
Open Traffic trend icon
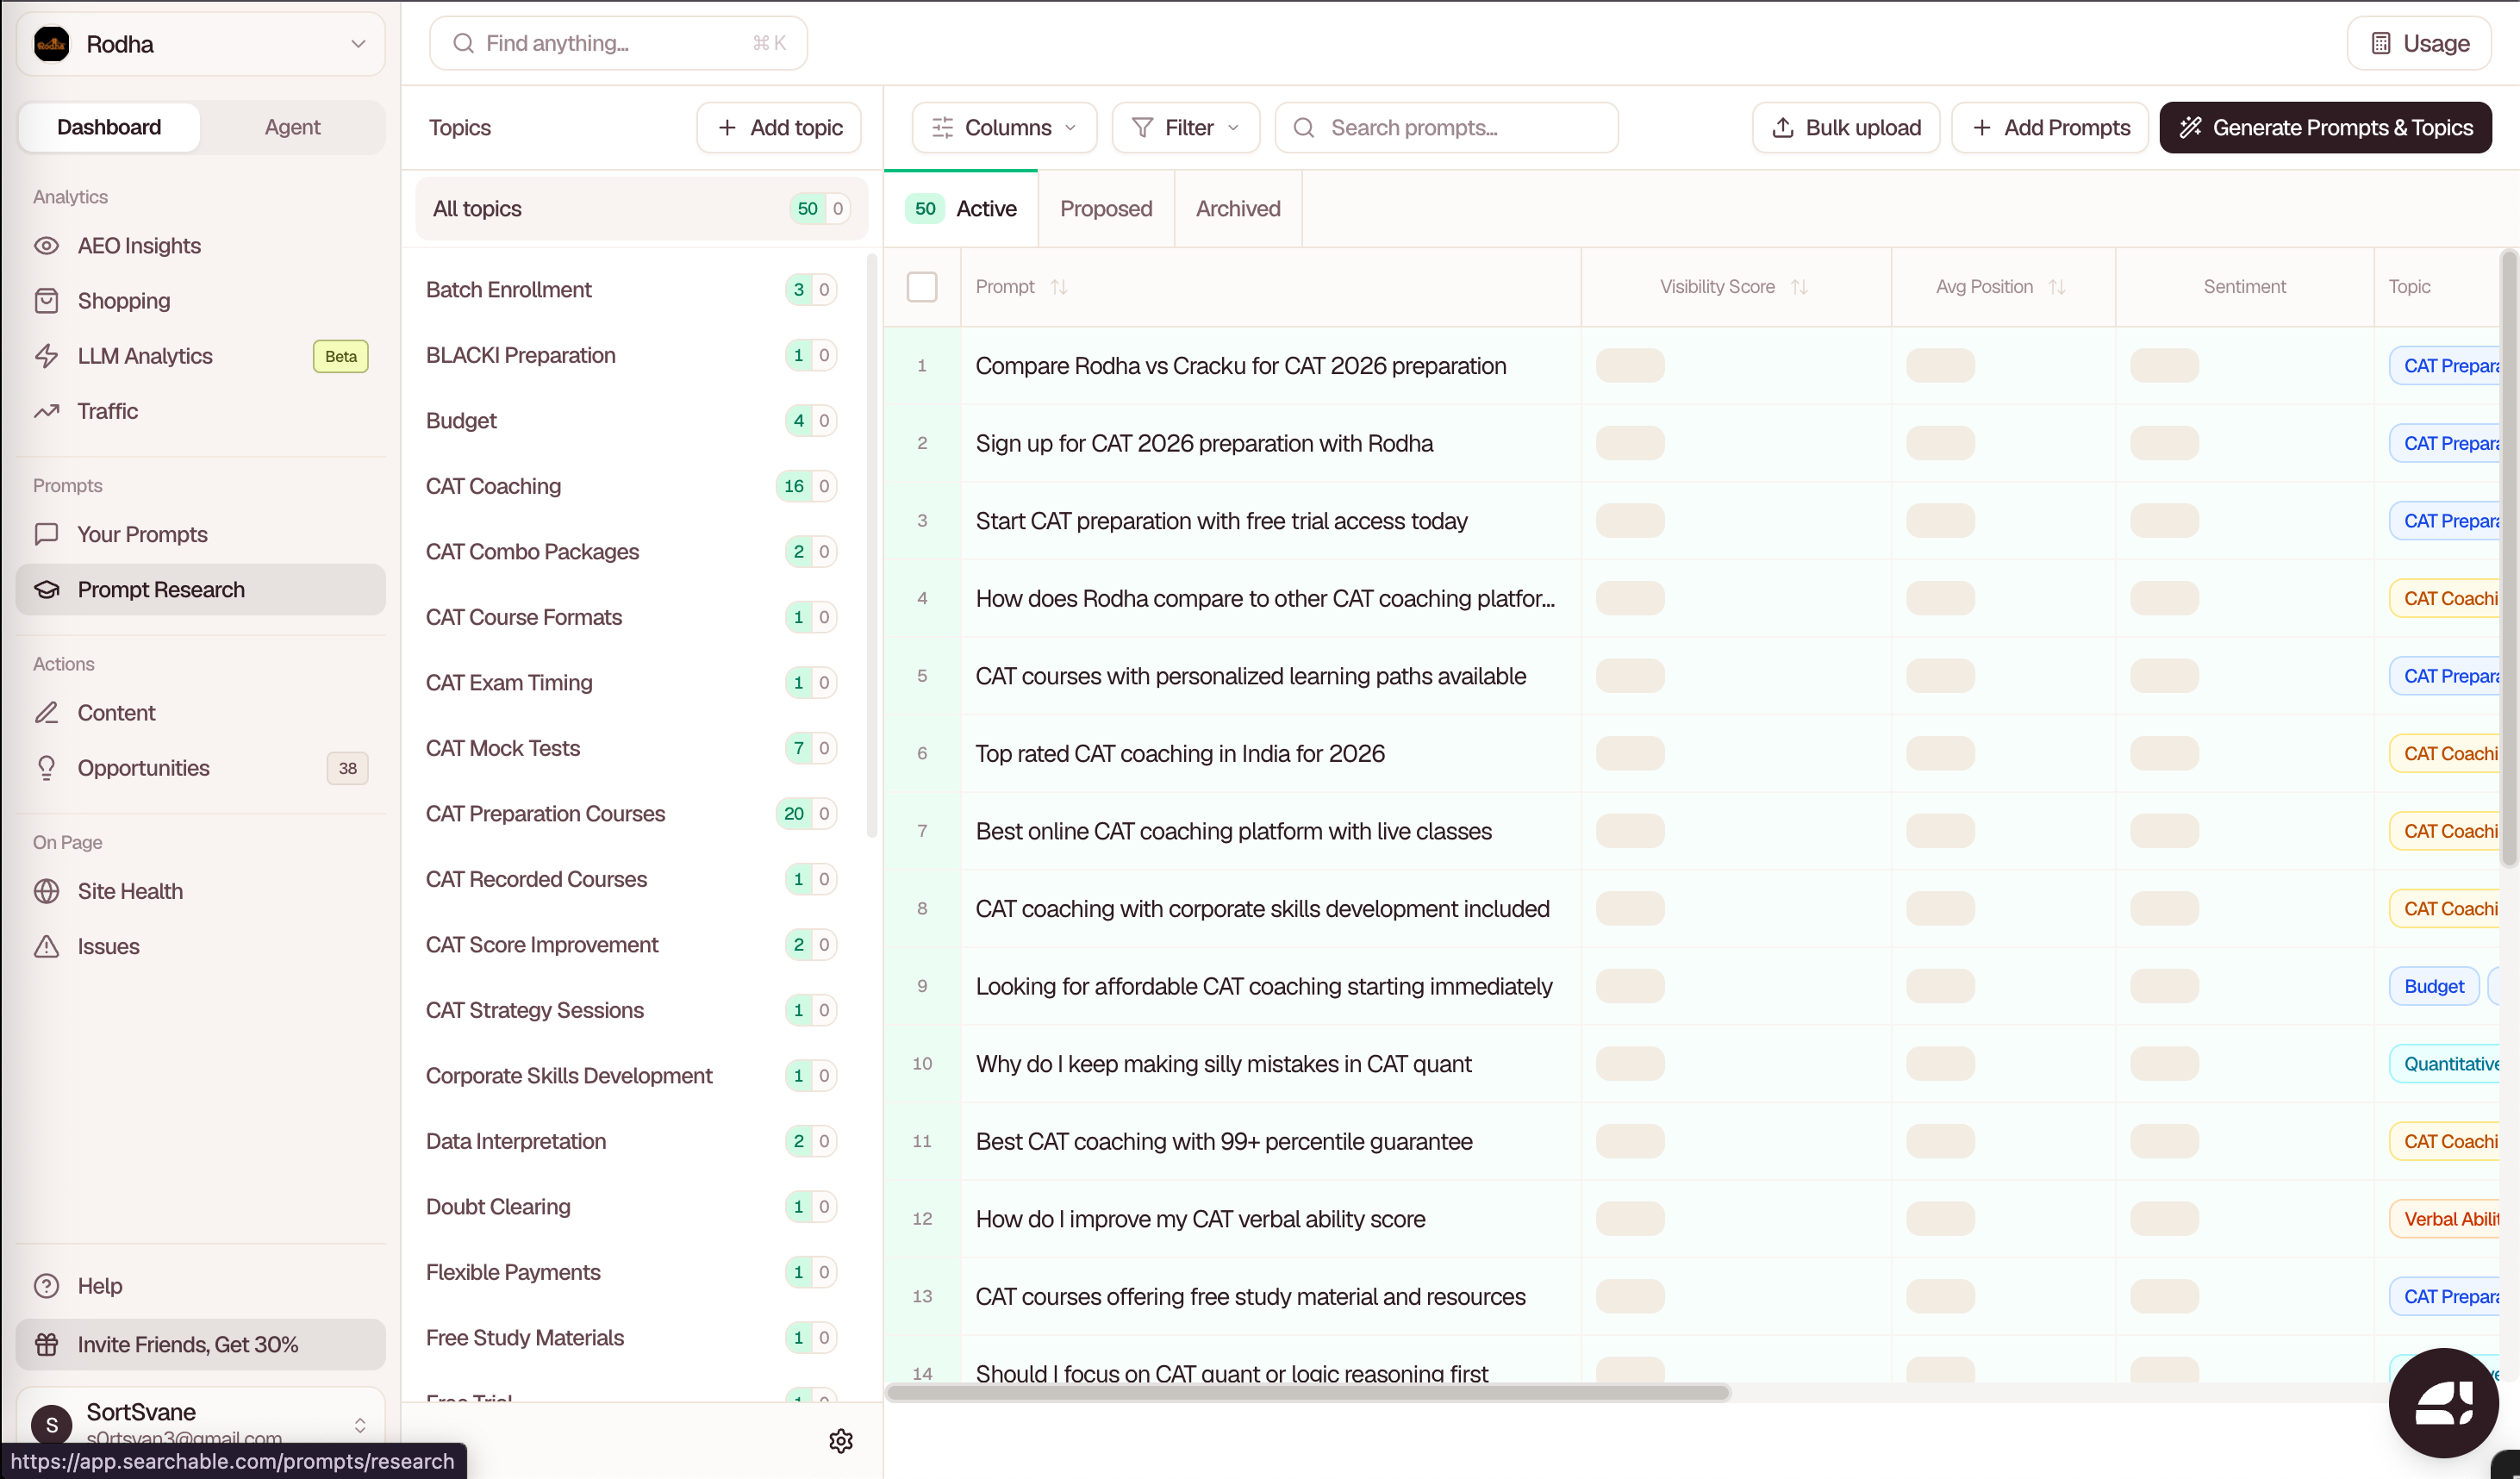[x=46, y=411]
